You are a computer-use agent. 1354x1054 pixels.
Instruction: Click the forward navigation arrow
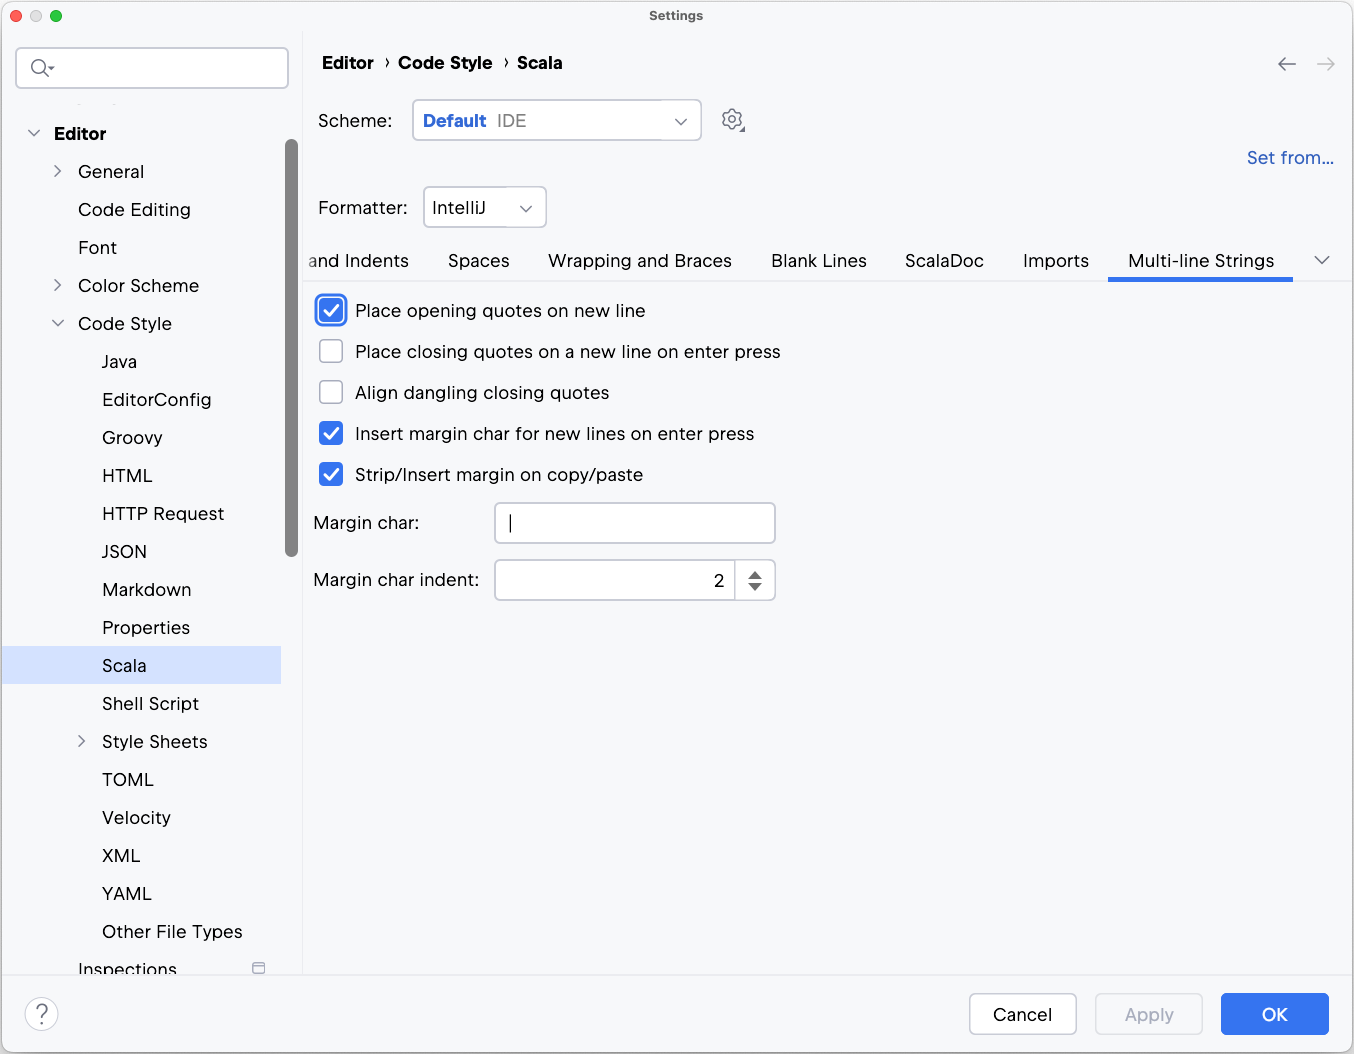pos(1325,63)
